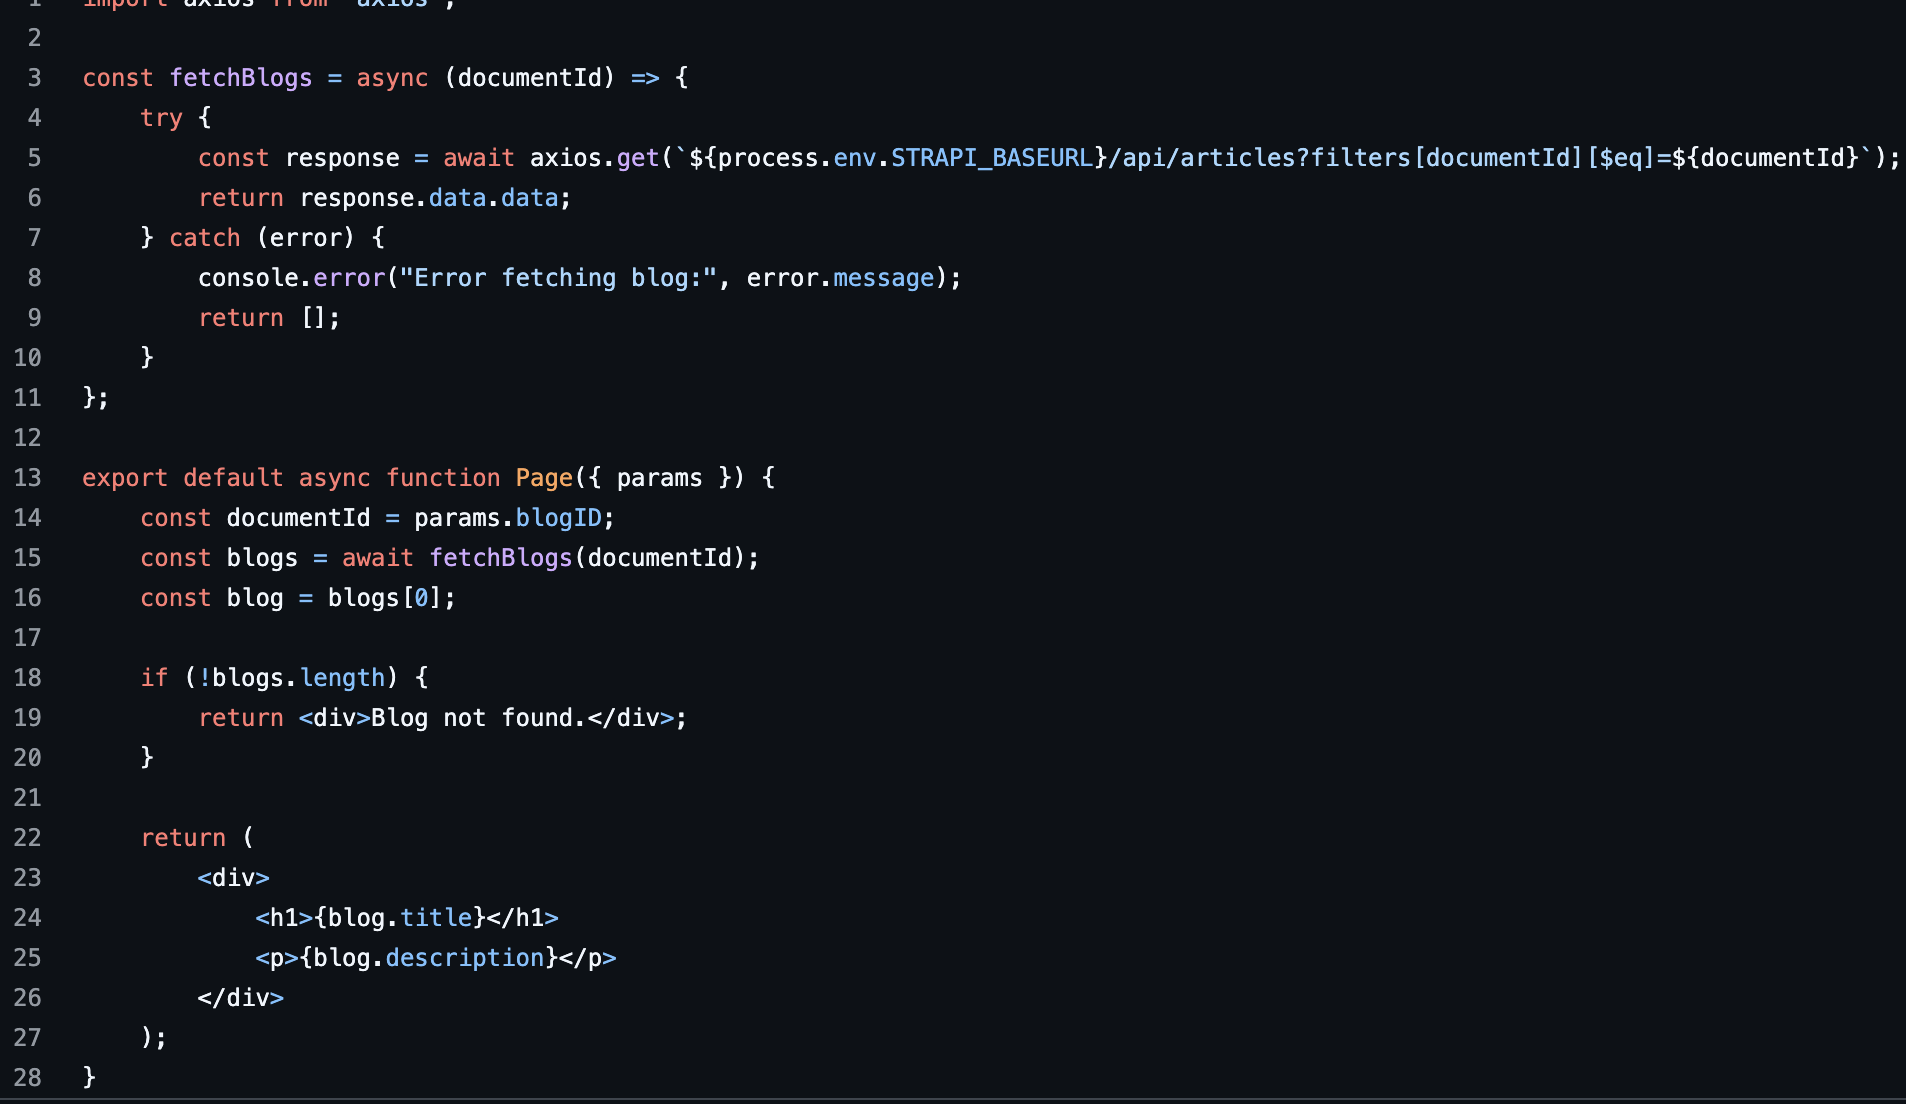
Task: Click line number 13 in the gutter
Action: click(x=27, y=478)
